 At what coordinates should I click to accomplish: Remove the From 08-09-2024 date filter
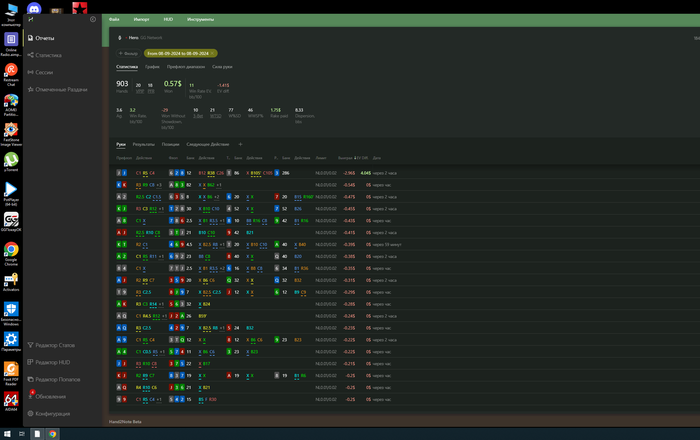coord(212,53)
